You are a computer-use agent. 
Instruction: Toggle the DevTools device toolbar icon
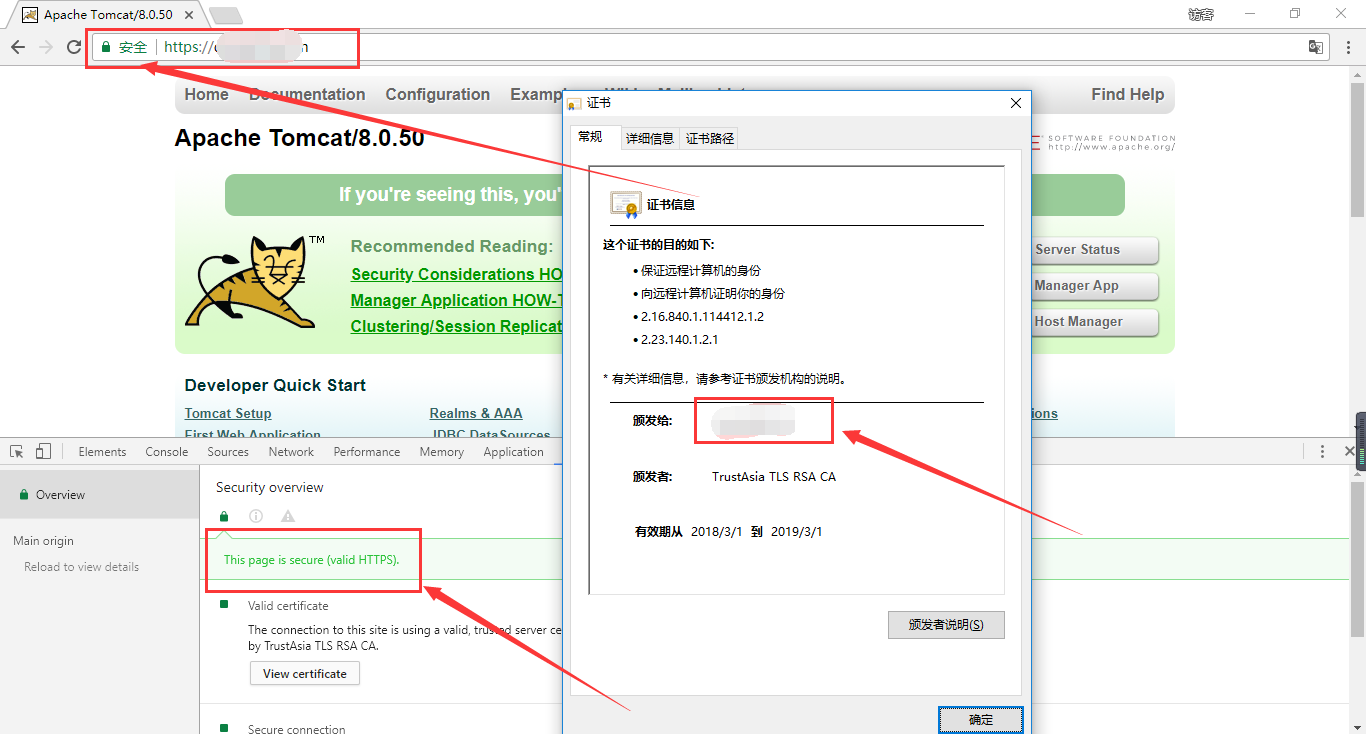coord(43,452)
